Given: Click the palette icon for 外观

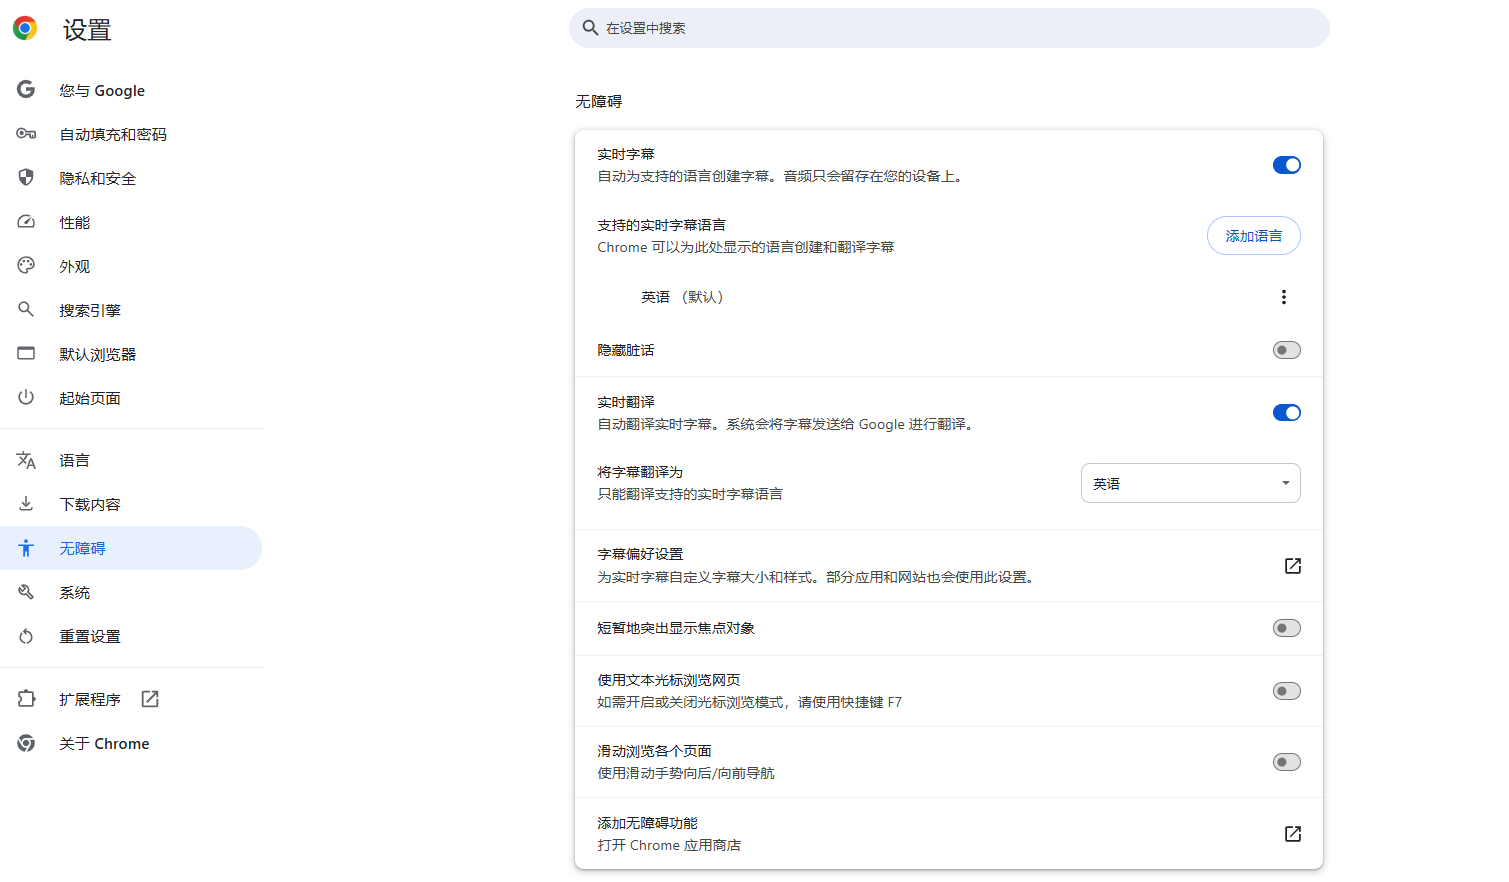Looking at the screenshot, I should pos(26,266).
